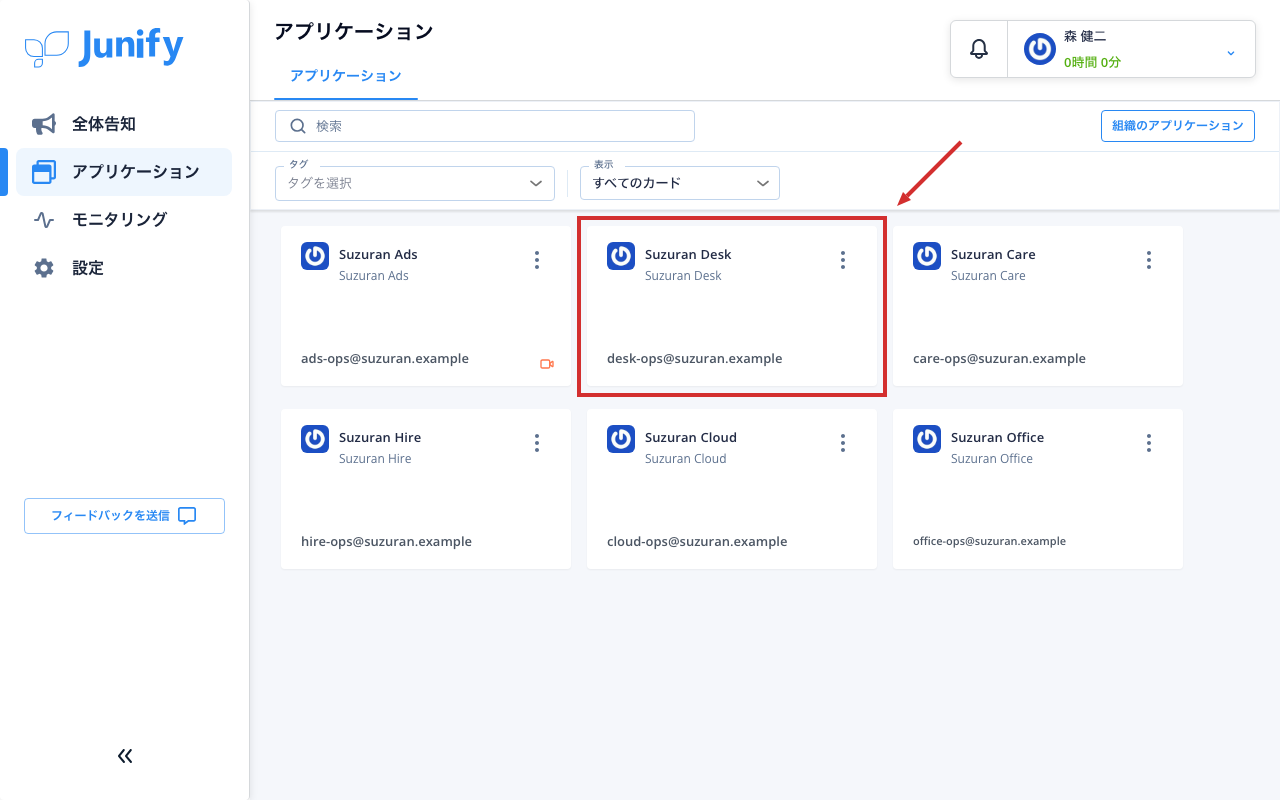Click hire-ops@suzuran.example text
Viewport: 1280px width, 800px height.
click(386, 542)
